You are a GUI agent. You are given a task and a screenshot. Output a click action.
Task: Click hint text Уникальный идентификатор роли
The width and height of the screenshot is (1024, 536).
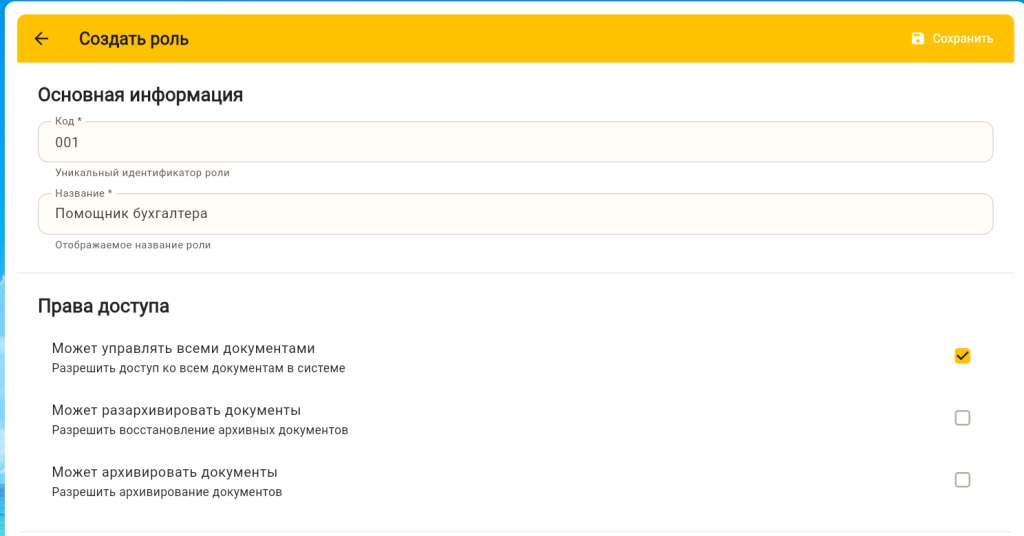pyautogui.click(x=142, y=173)
